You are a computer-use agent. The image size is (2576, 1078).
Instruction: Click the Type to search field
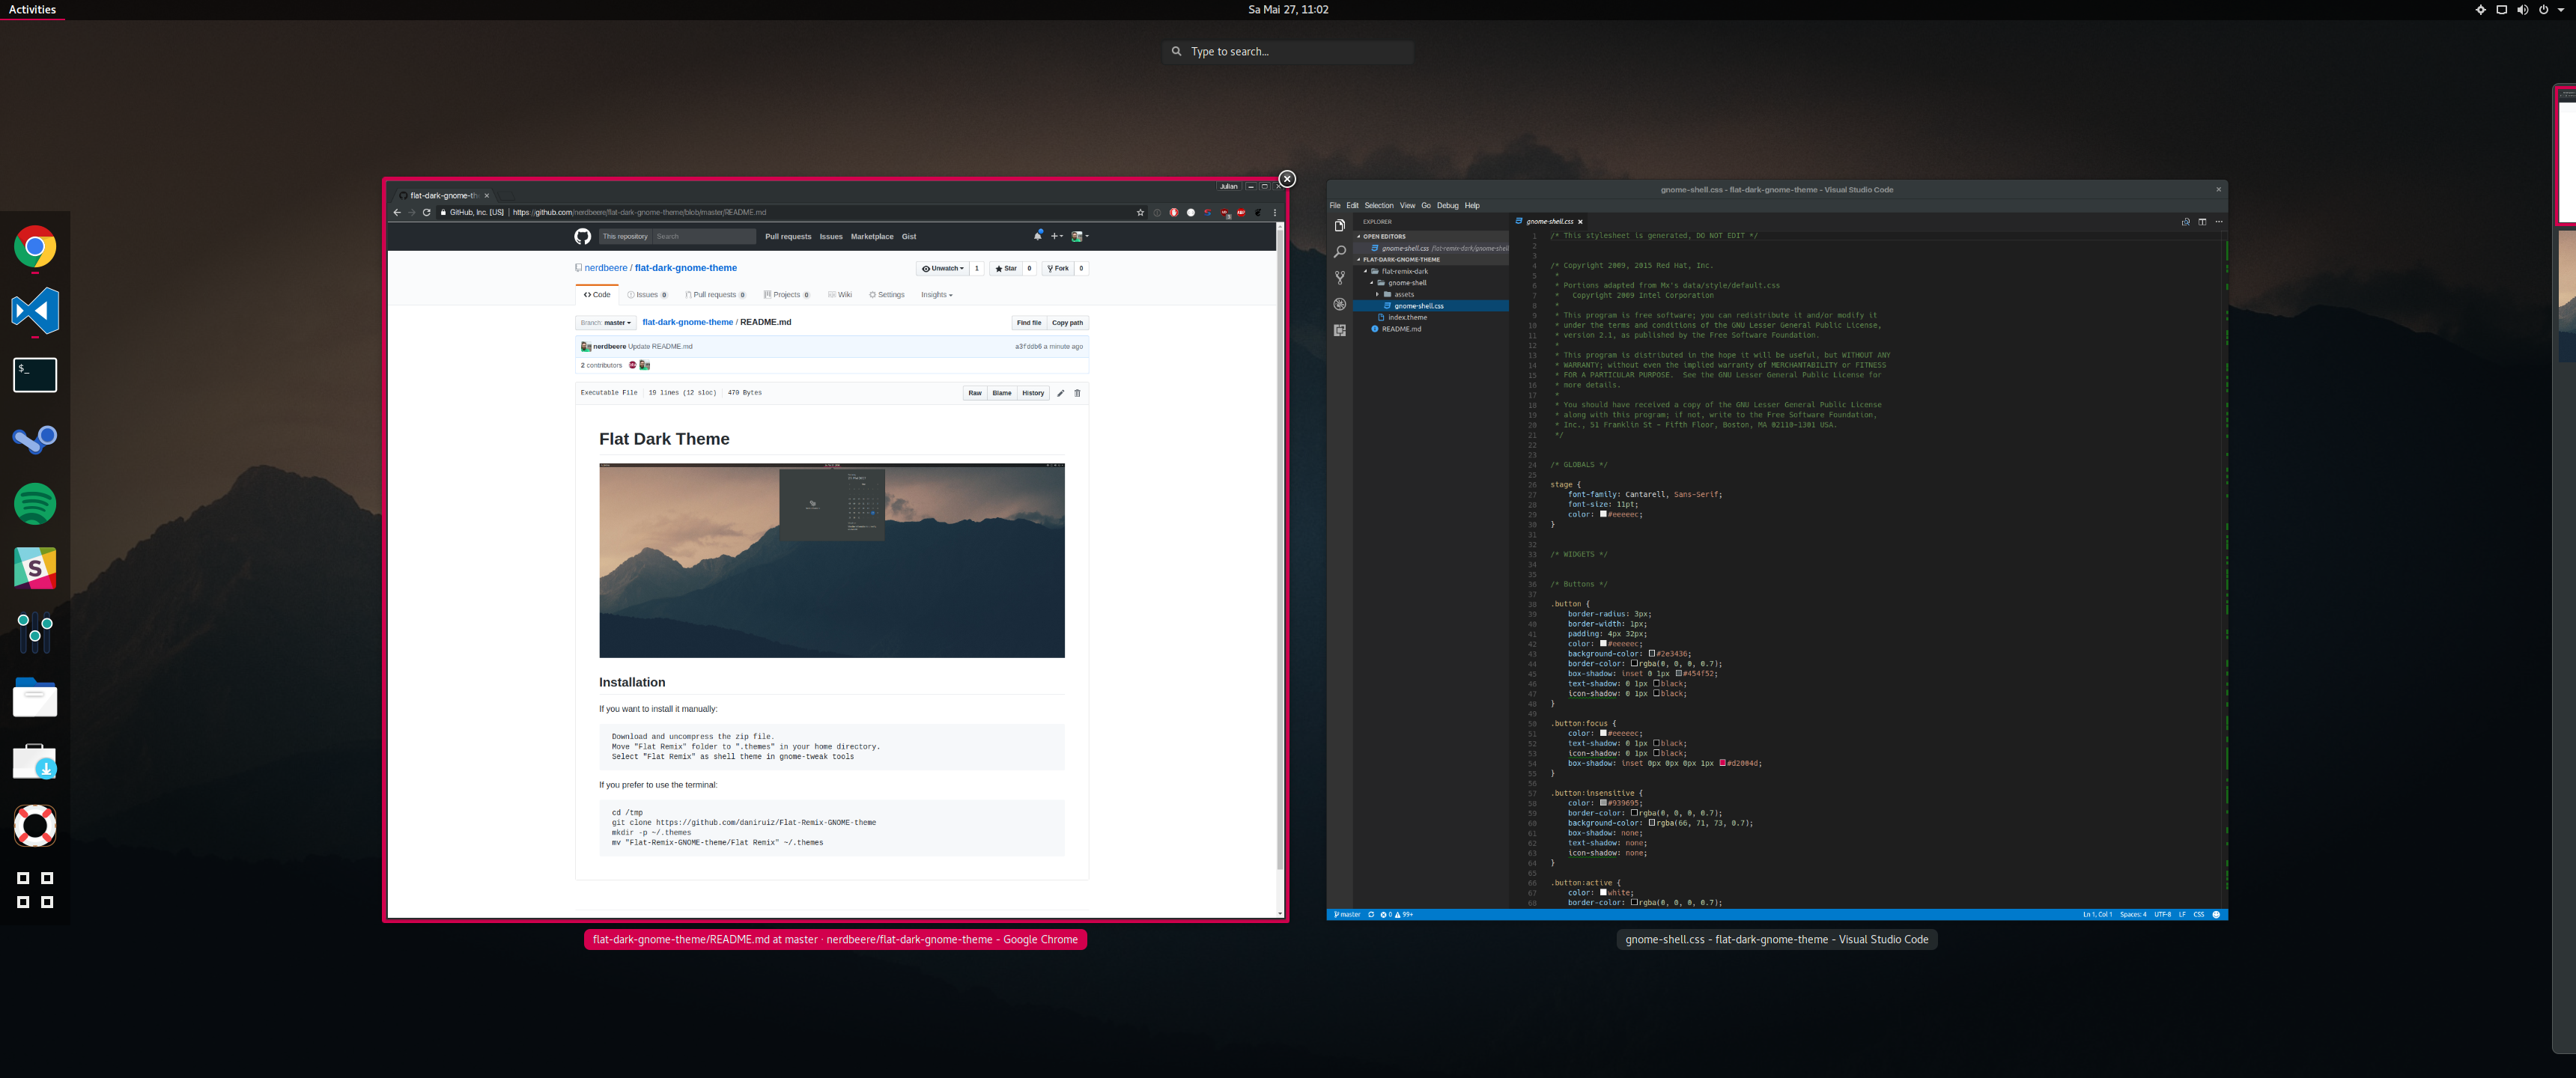[1288, 52]
